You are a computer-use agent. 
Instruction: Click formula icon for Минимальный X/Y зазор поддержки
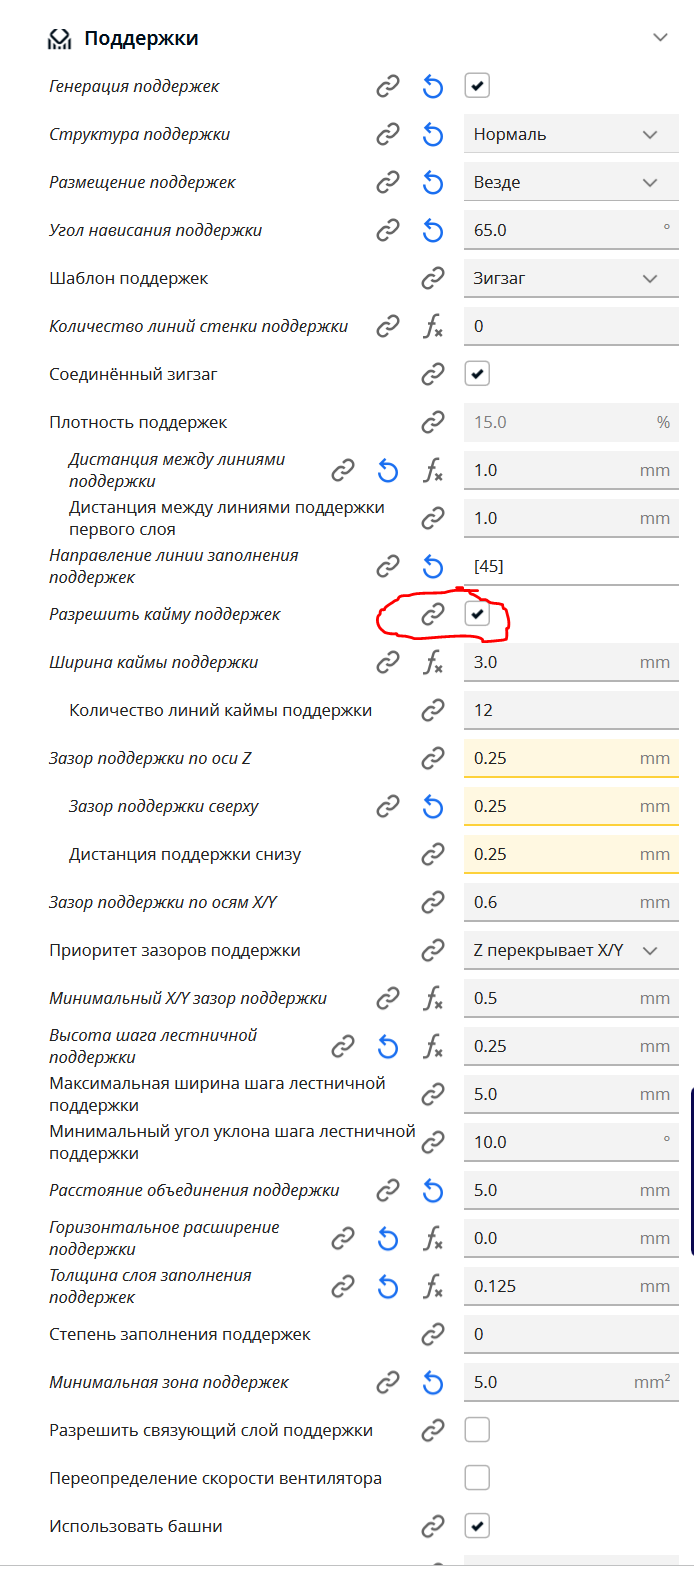433,998
